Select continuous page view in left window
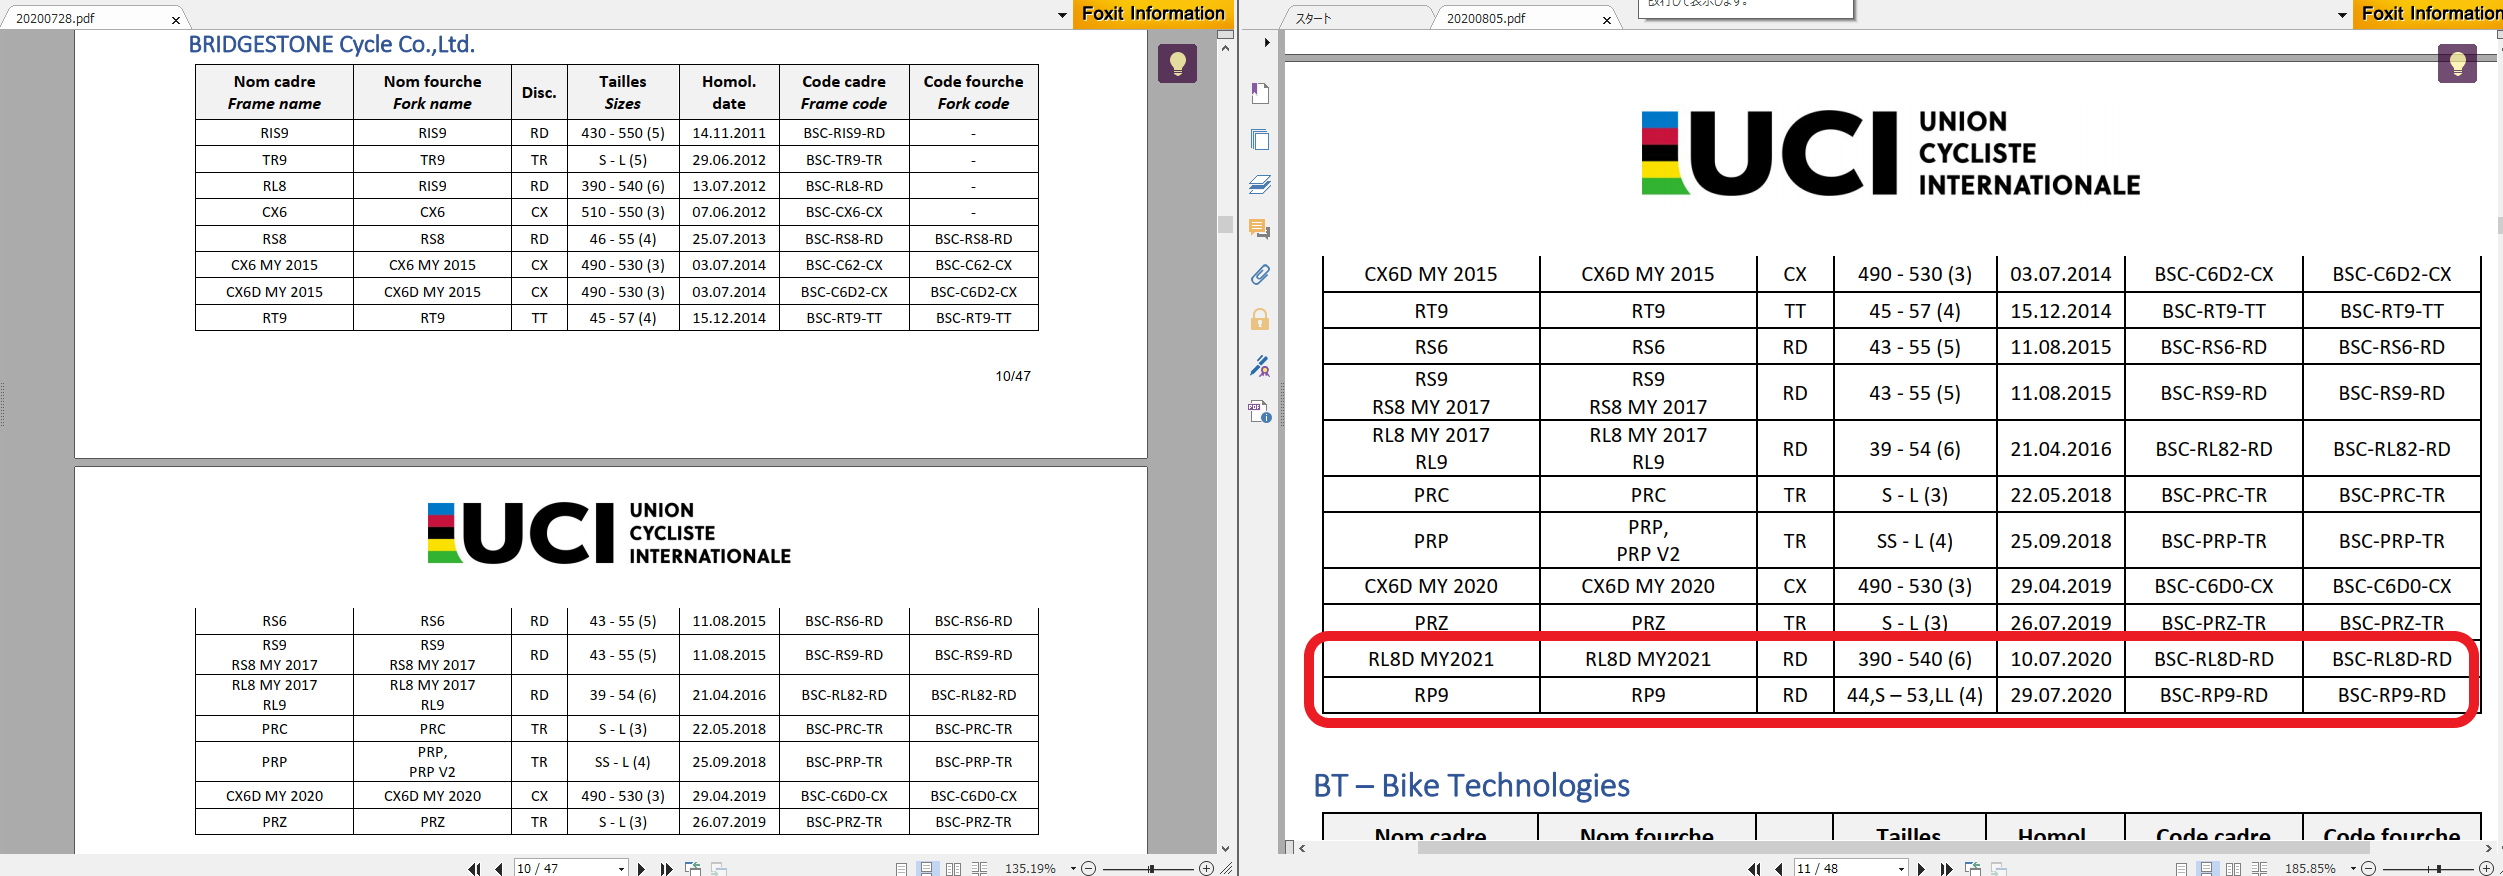 tap(928, 869)
